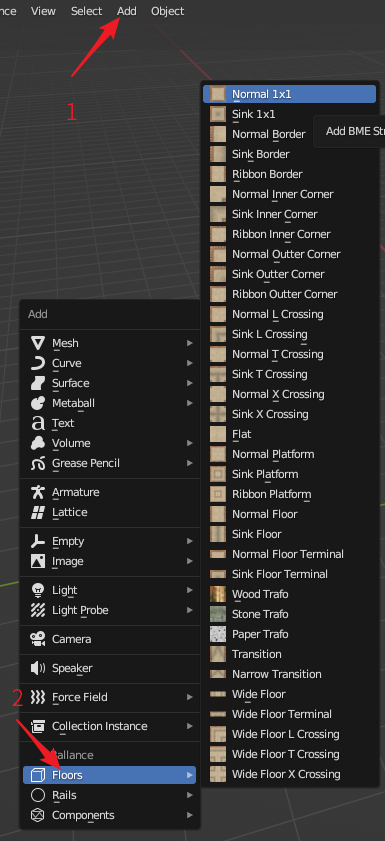Screen dimensions: 385x841
Task: Expand the Components submenu arrow
Action: 189,815
